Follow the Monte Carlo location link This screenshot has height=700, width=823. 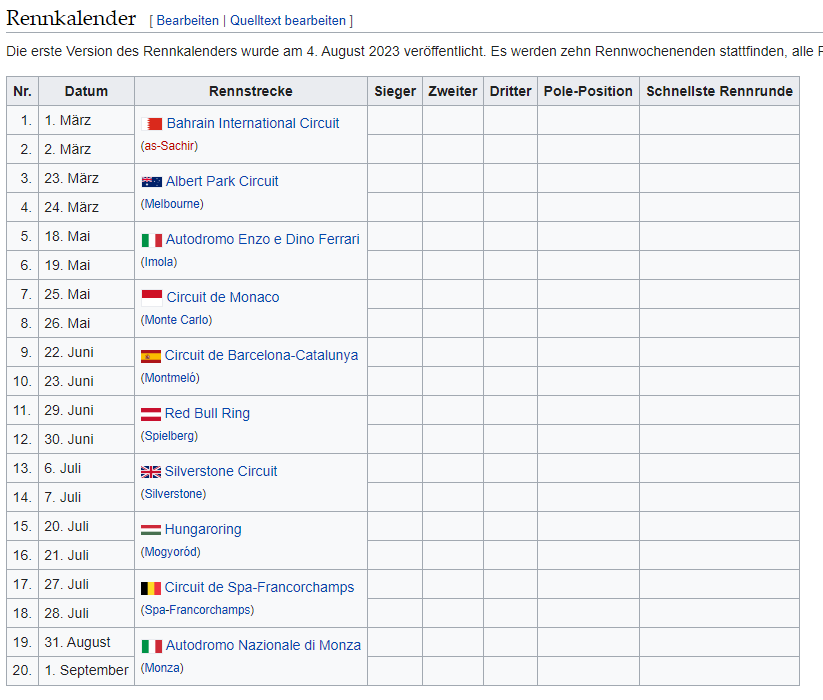point(177,320)
